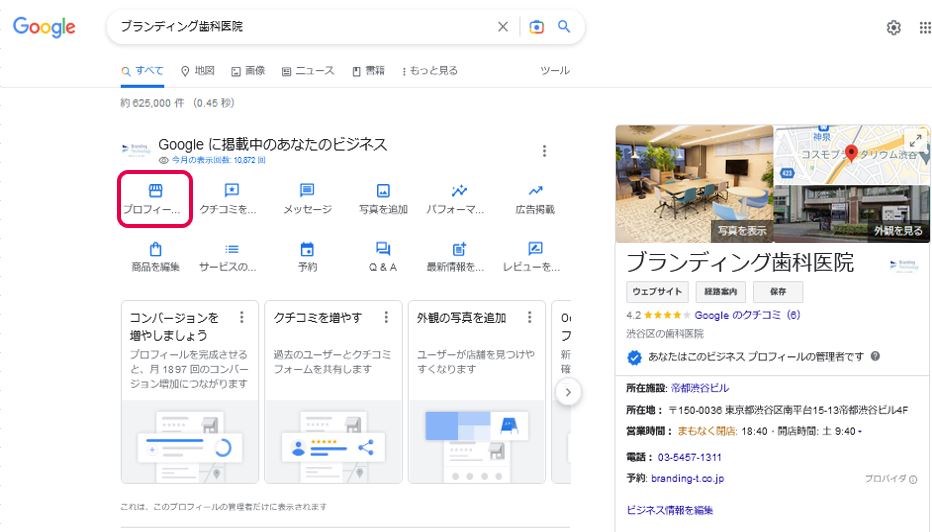Click the ウェブサイト button
Screen dimensions: 932x532
click(x=657, y=292)
